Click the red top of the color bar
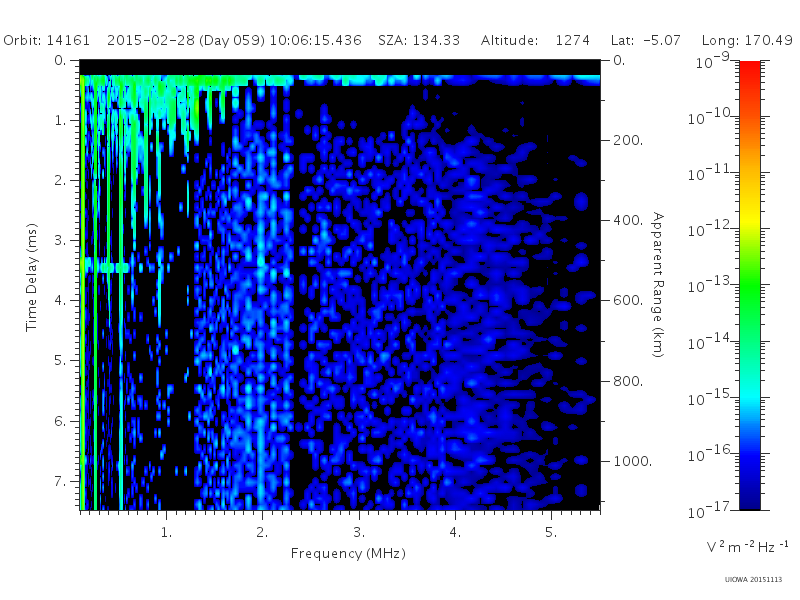Viewport: 800px width, 600px height. pyautogui.click(x=749, y=69)
